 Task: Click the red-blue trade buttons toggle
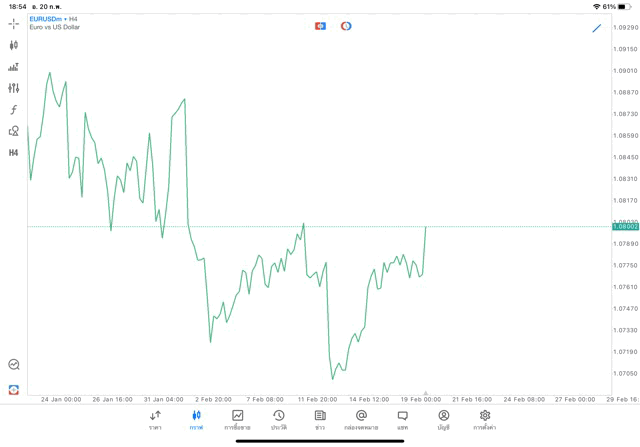320,26
